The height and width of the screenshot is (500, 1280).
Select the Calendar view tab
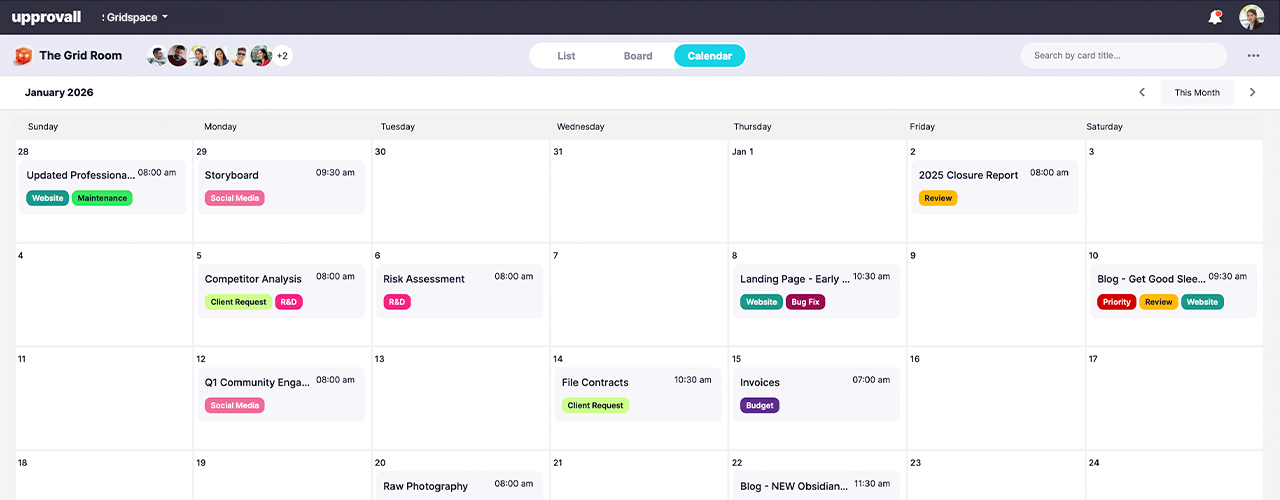(x=710, y=56)
